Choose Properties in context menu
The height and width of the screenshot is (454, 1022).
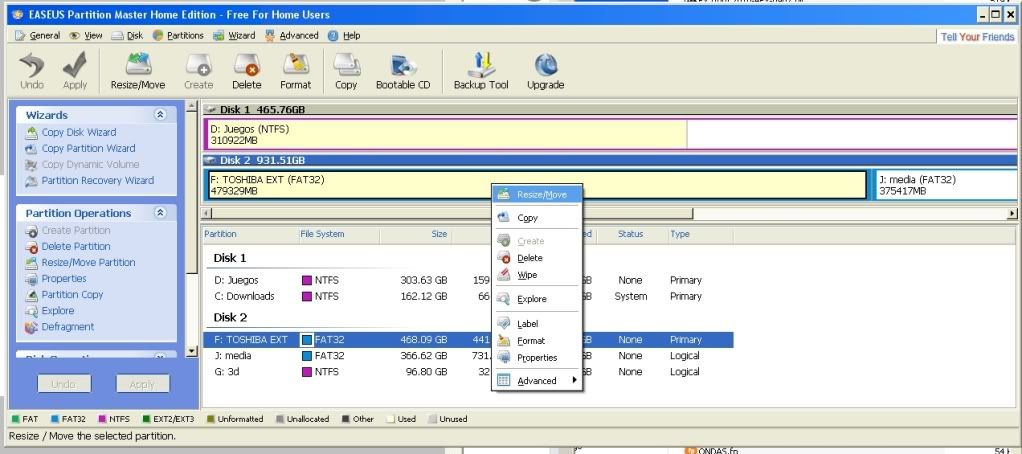tap(537, 358)
